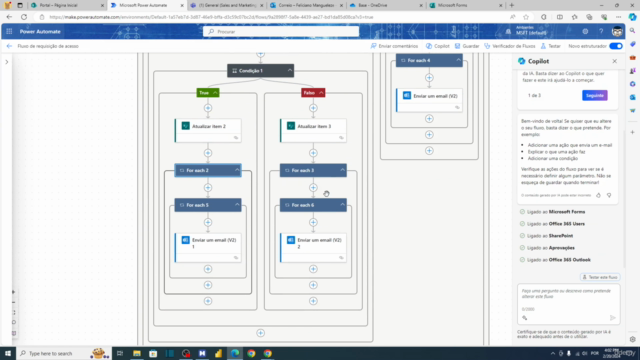Click Testar in the toolbar

click(551, 46)
